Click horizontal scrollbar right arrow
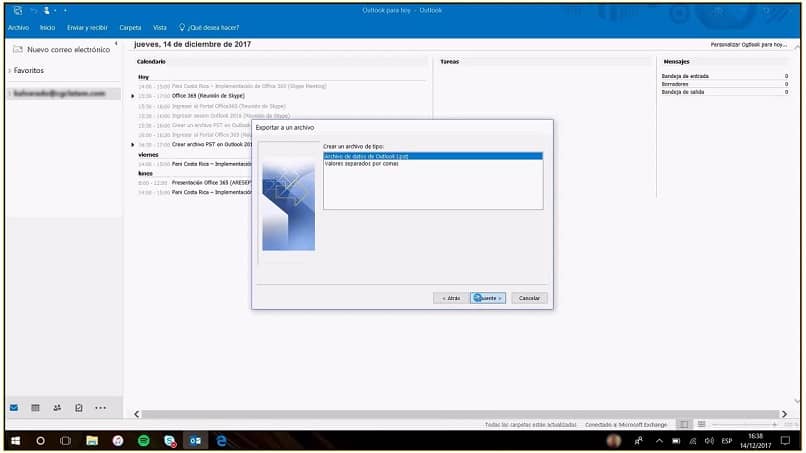The image size is (806, 453). 784,414
